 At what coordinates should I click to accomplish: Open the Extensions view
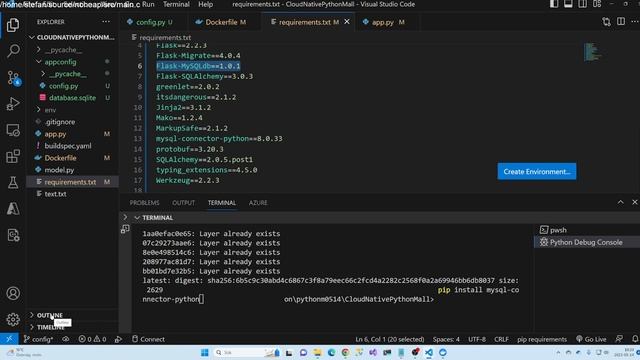tap(13, 156)
